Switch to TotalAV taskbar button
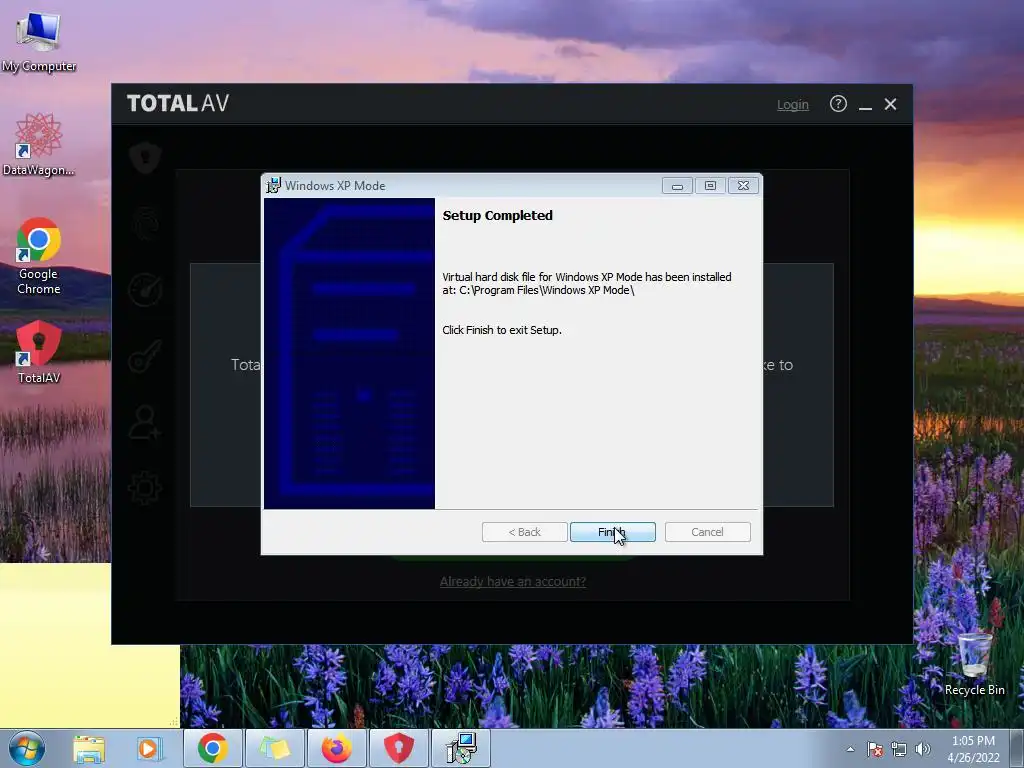Viewport: 1024px width, 768px height. click(x=399, y=748)
